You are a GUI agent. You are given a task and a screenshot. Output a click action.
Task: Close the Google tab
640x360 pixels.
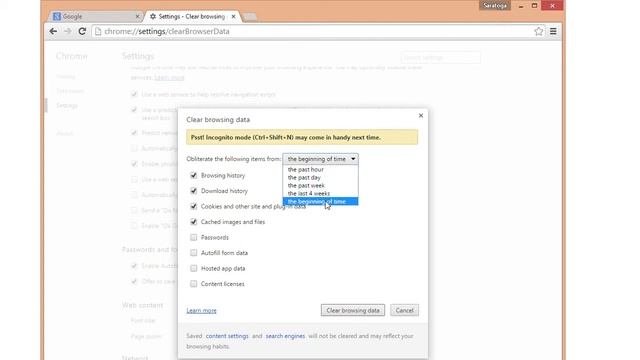(137, 17)
